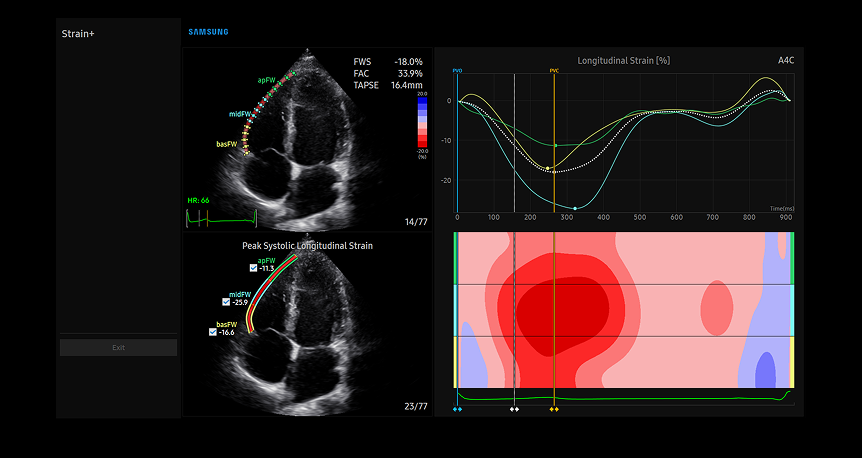Click the mini ECG trace under HR
Image resolution: width=862 pixels, height=458 pixels.
pos(222,219)
